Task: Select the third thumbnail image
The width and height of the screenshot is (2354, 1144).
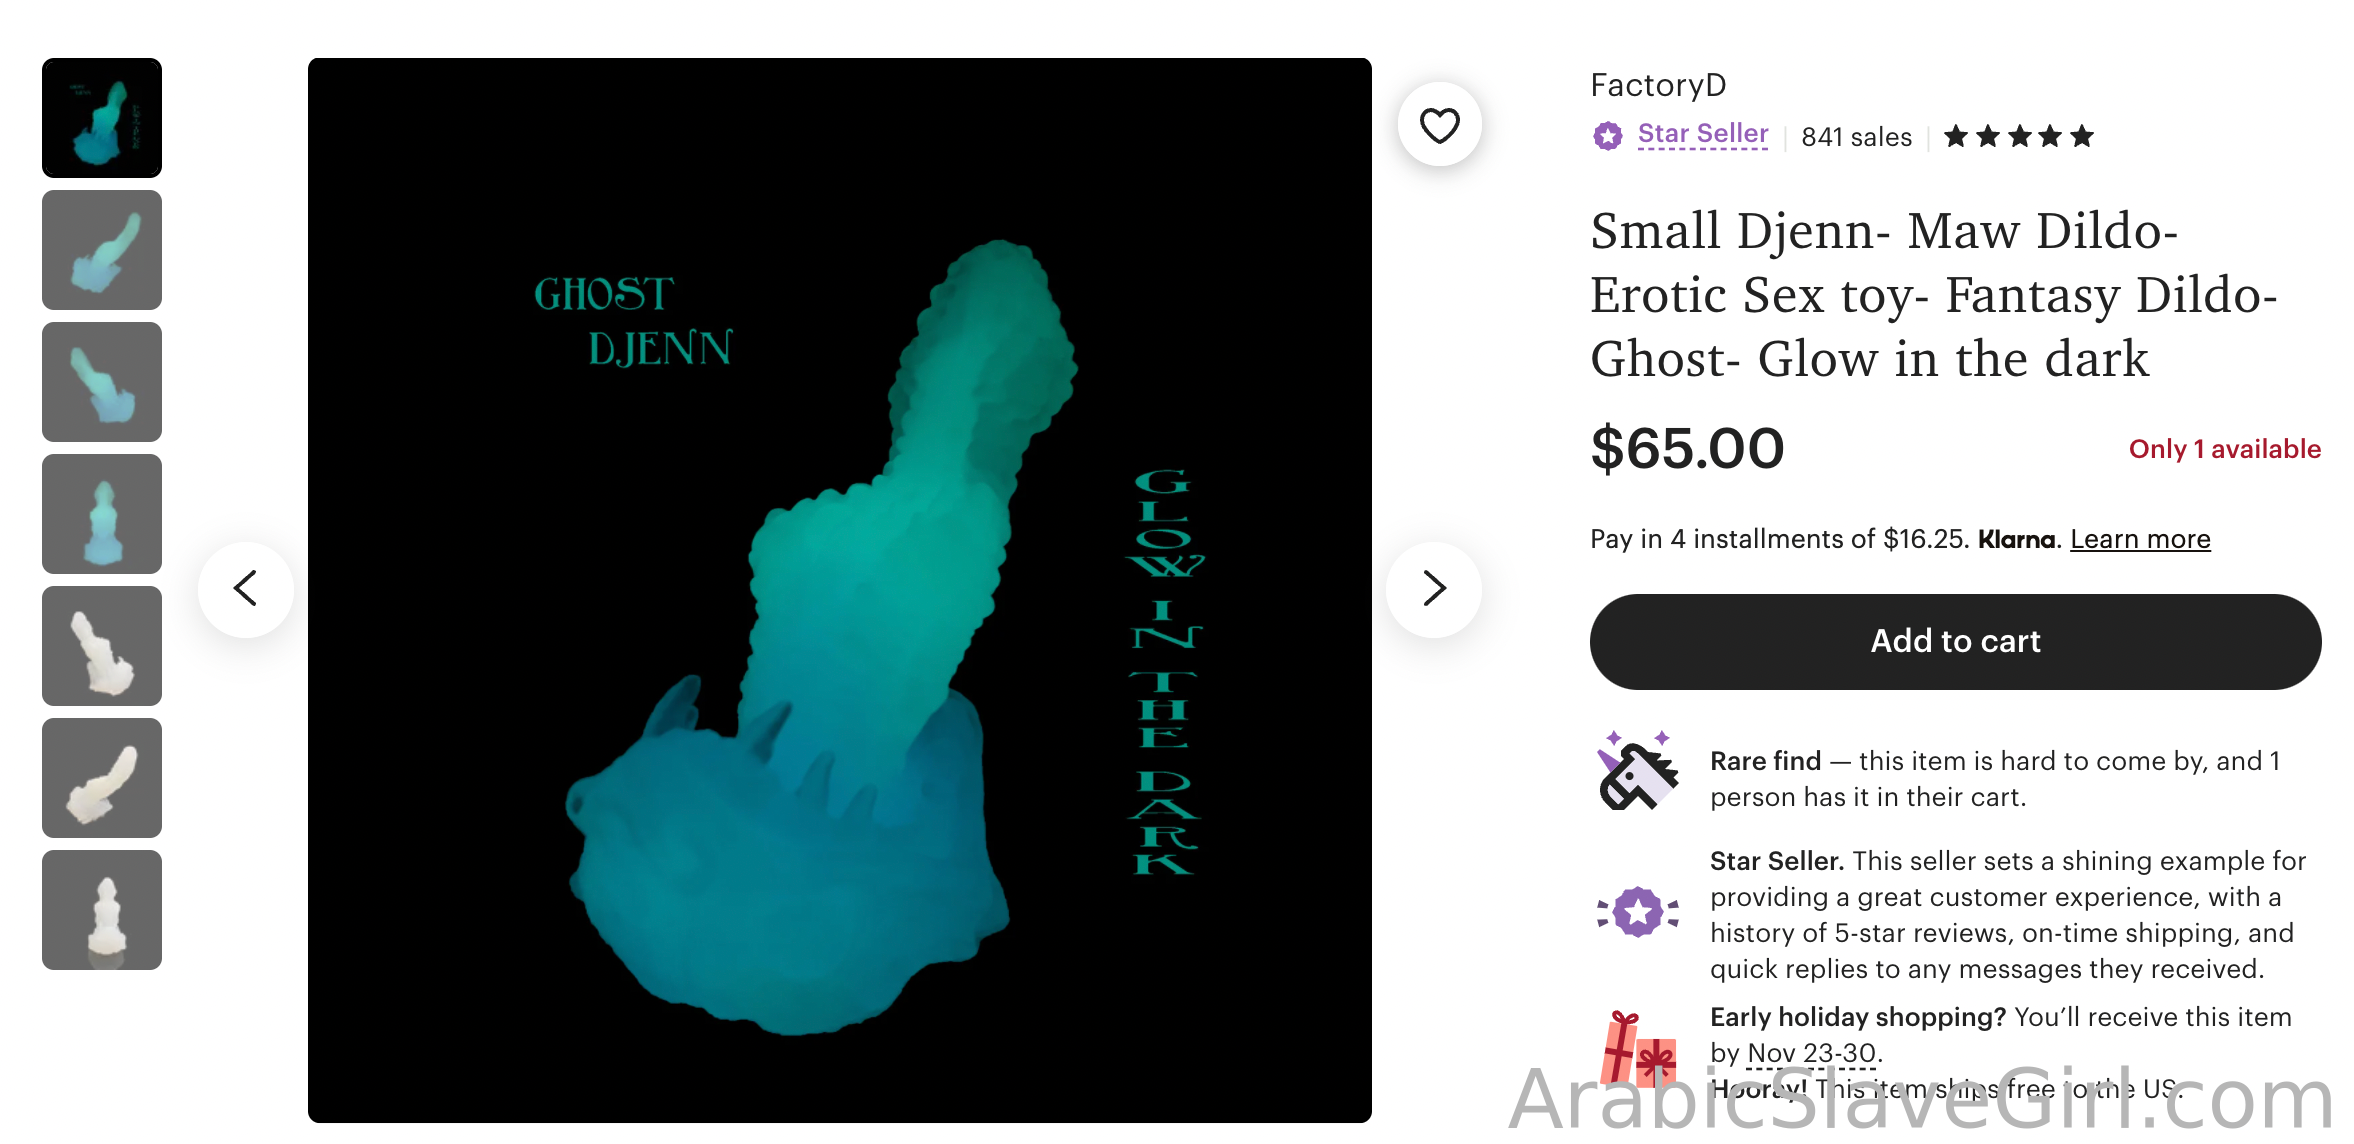Action: coord(102,382)
